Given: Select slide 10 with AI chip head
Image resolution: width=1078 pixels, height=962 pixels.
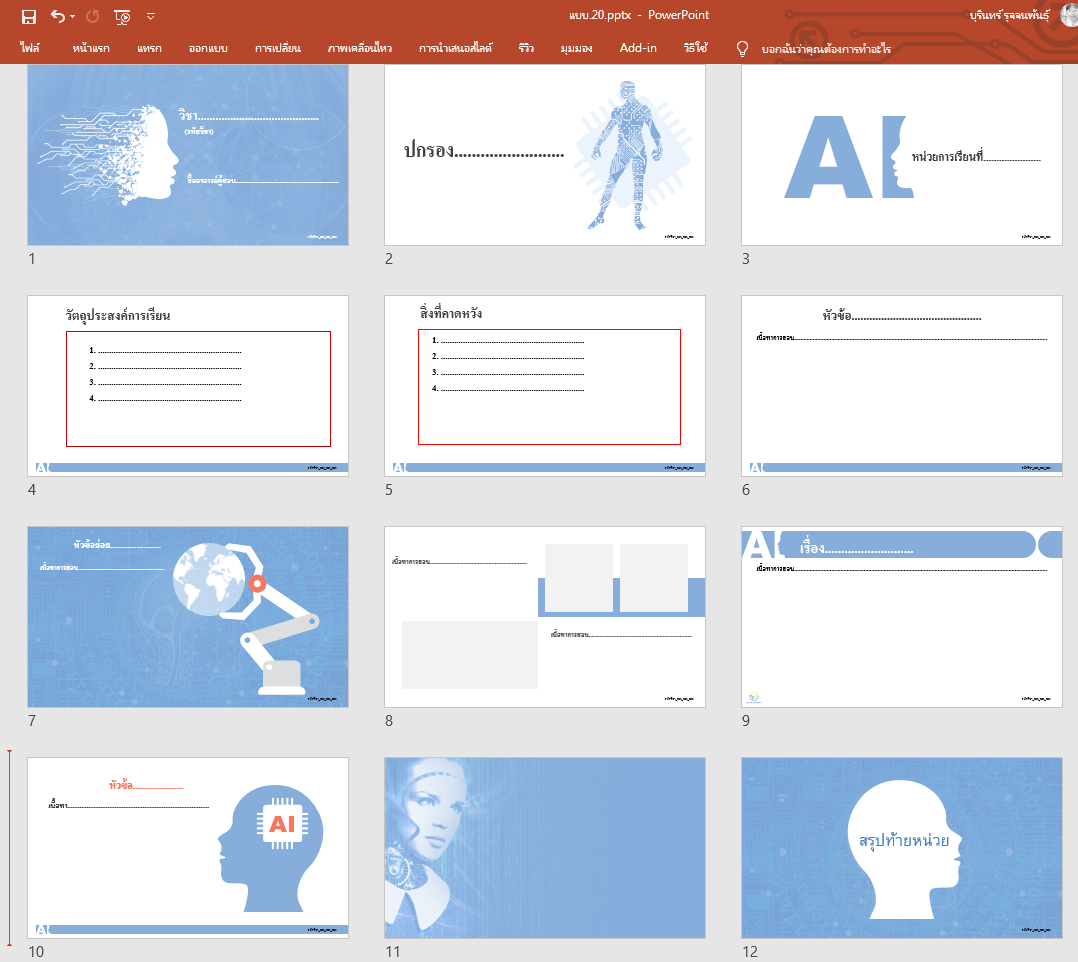Looking at the screenshot, I should tap(188, 848).
